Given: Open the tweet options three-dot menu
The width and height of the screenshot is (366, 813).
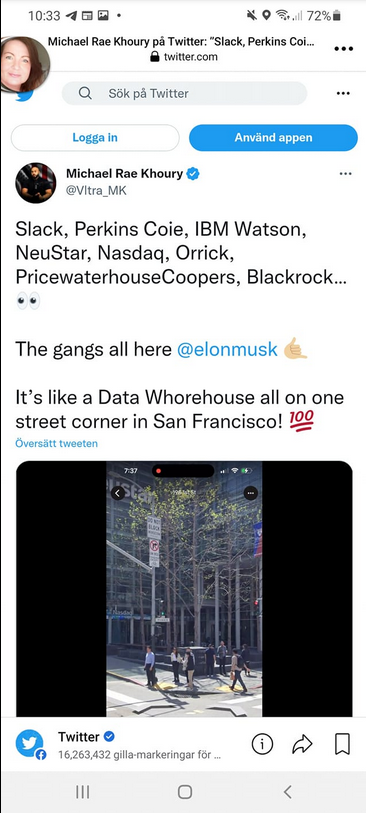Looking at the screenshot, I should tap(345, 174).
